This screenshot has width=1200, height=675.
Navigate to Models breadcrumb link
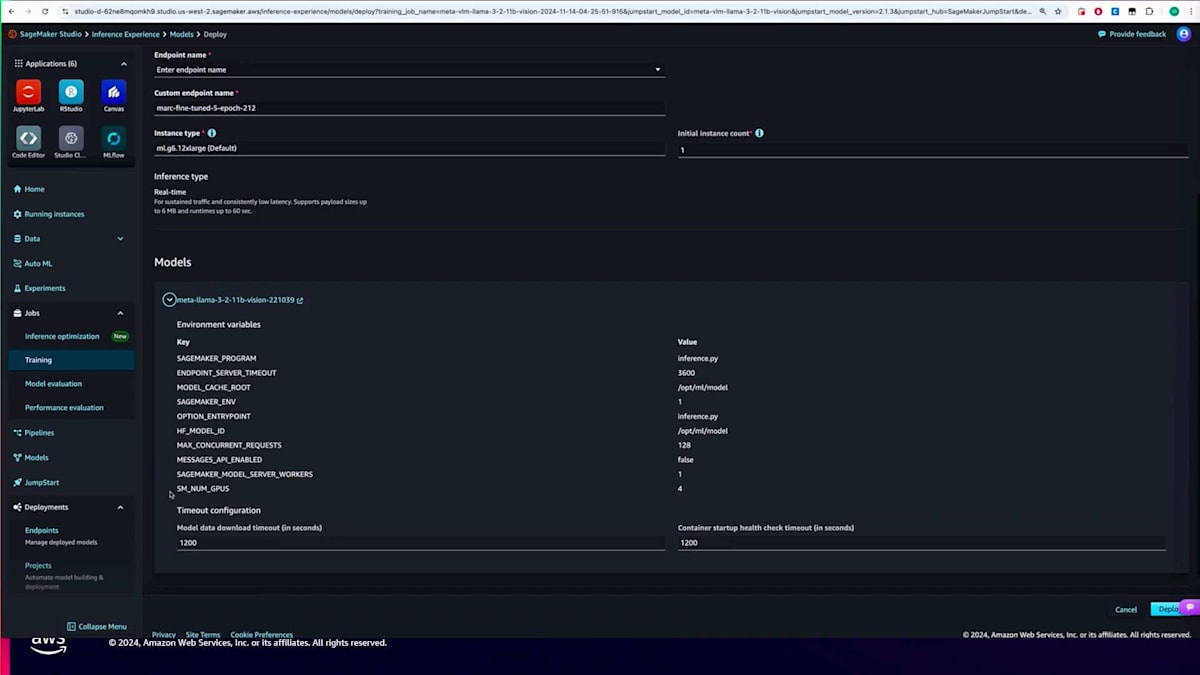(x=181, y=34)
